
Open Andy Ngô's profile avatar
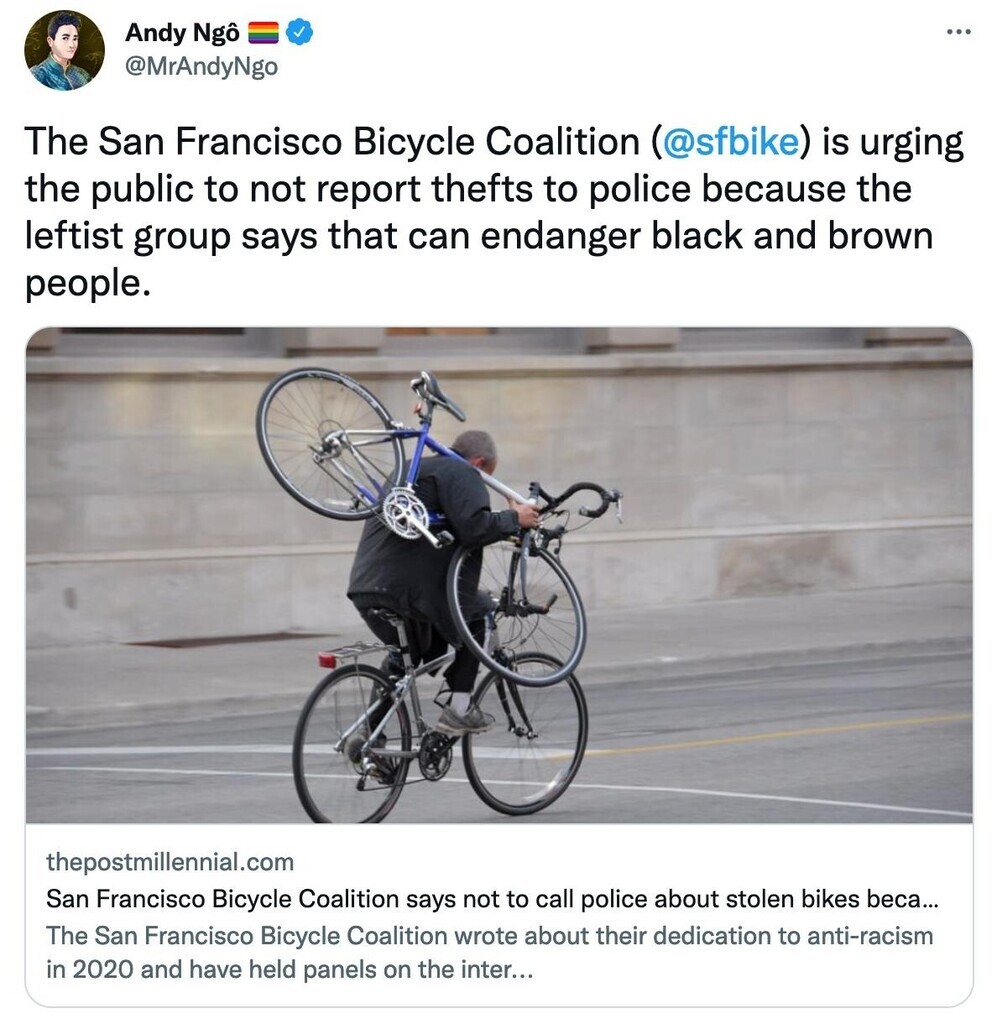tap(64, 50)
